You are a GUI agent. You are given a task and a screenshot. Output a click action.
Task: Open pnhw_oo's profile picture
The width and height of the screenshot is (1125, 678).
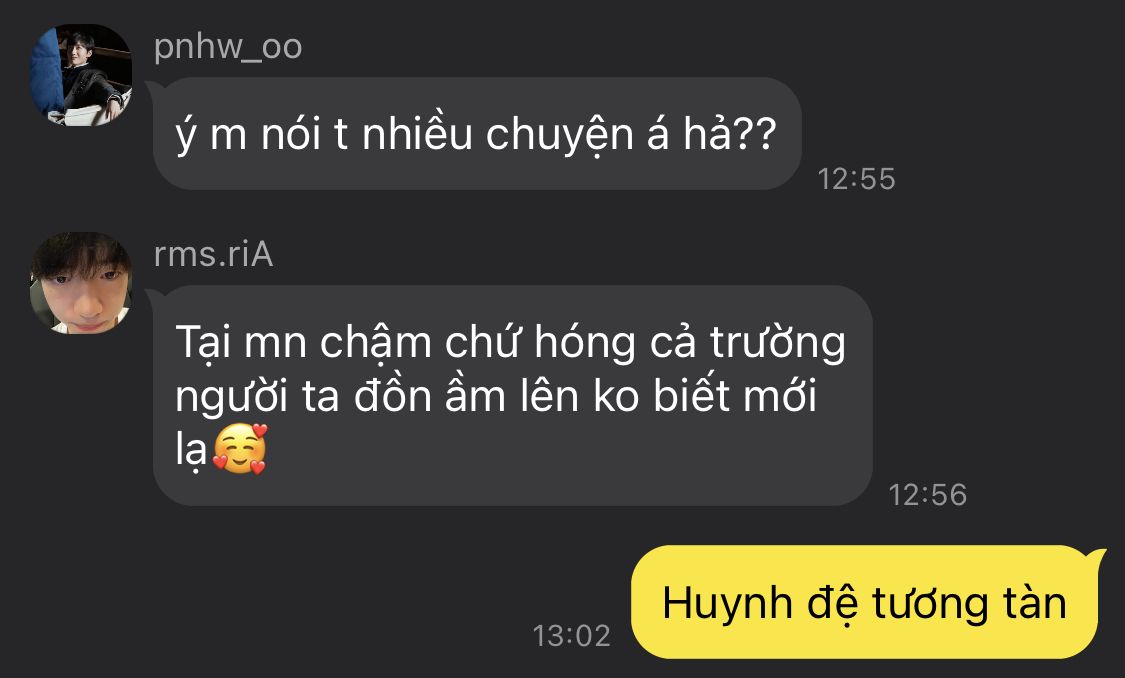(81, 75)
